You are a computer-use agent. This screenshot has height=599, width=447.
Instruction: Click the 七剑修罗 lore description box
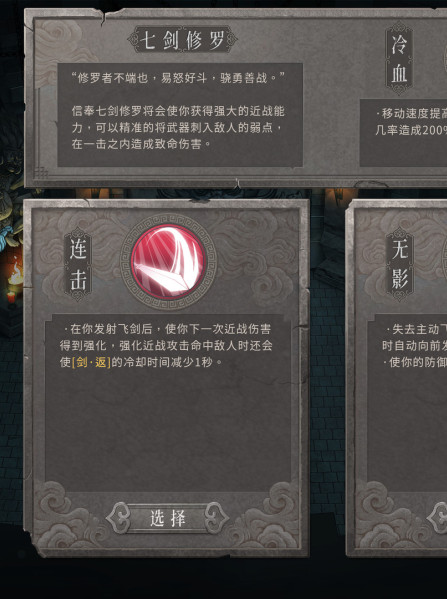180,115
